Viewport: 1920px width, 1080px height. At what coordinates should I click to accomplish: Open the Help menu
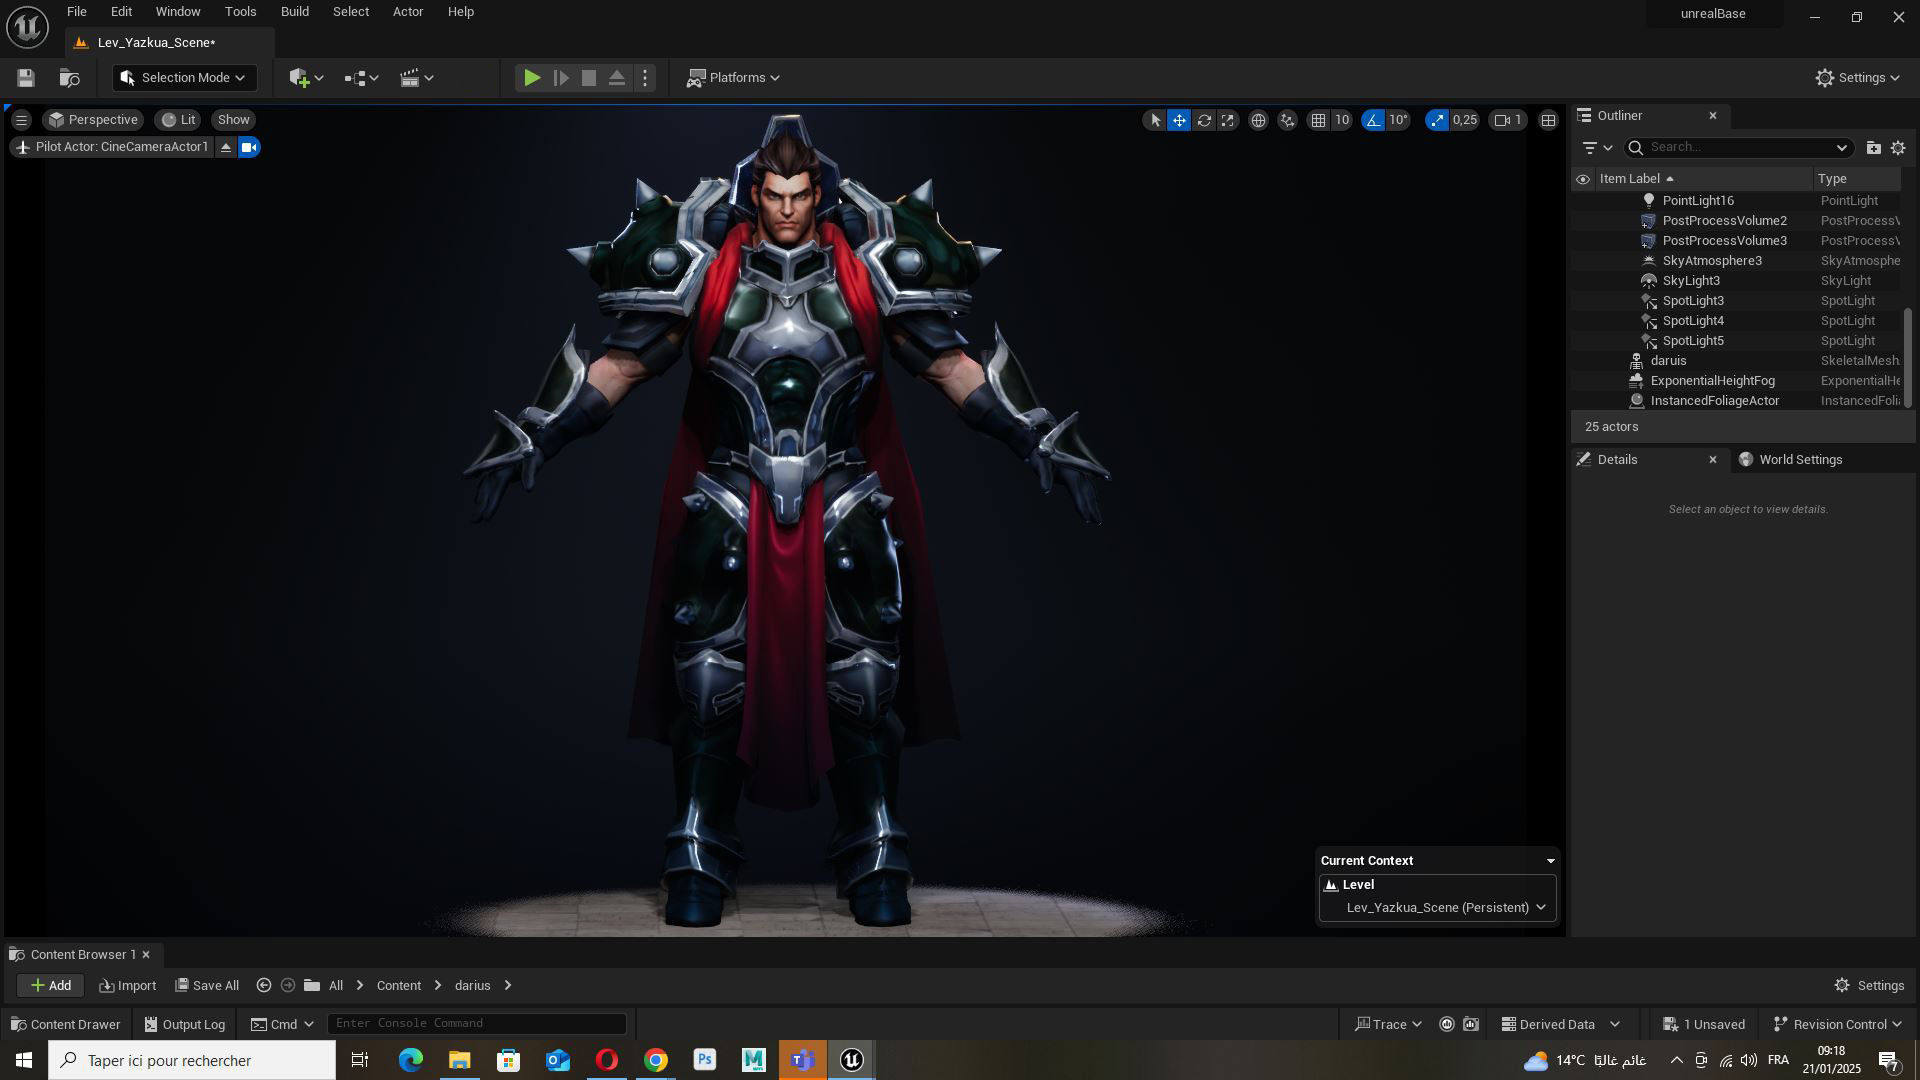point(461,12)
